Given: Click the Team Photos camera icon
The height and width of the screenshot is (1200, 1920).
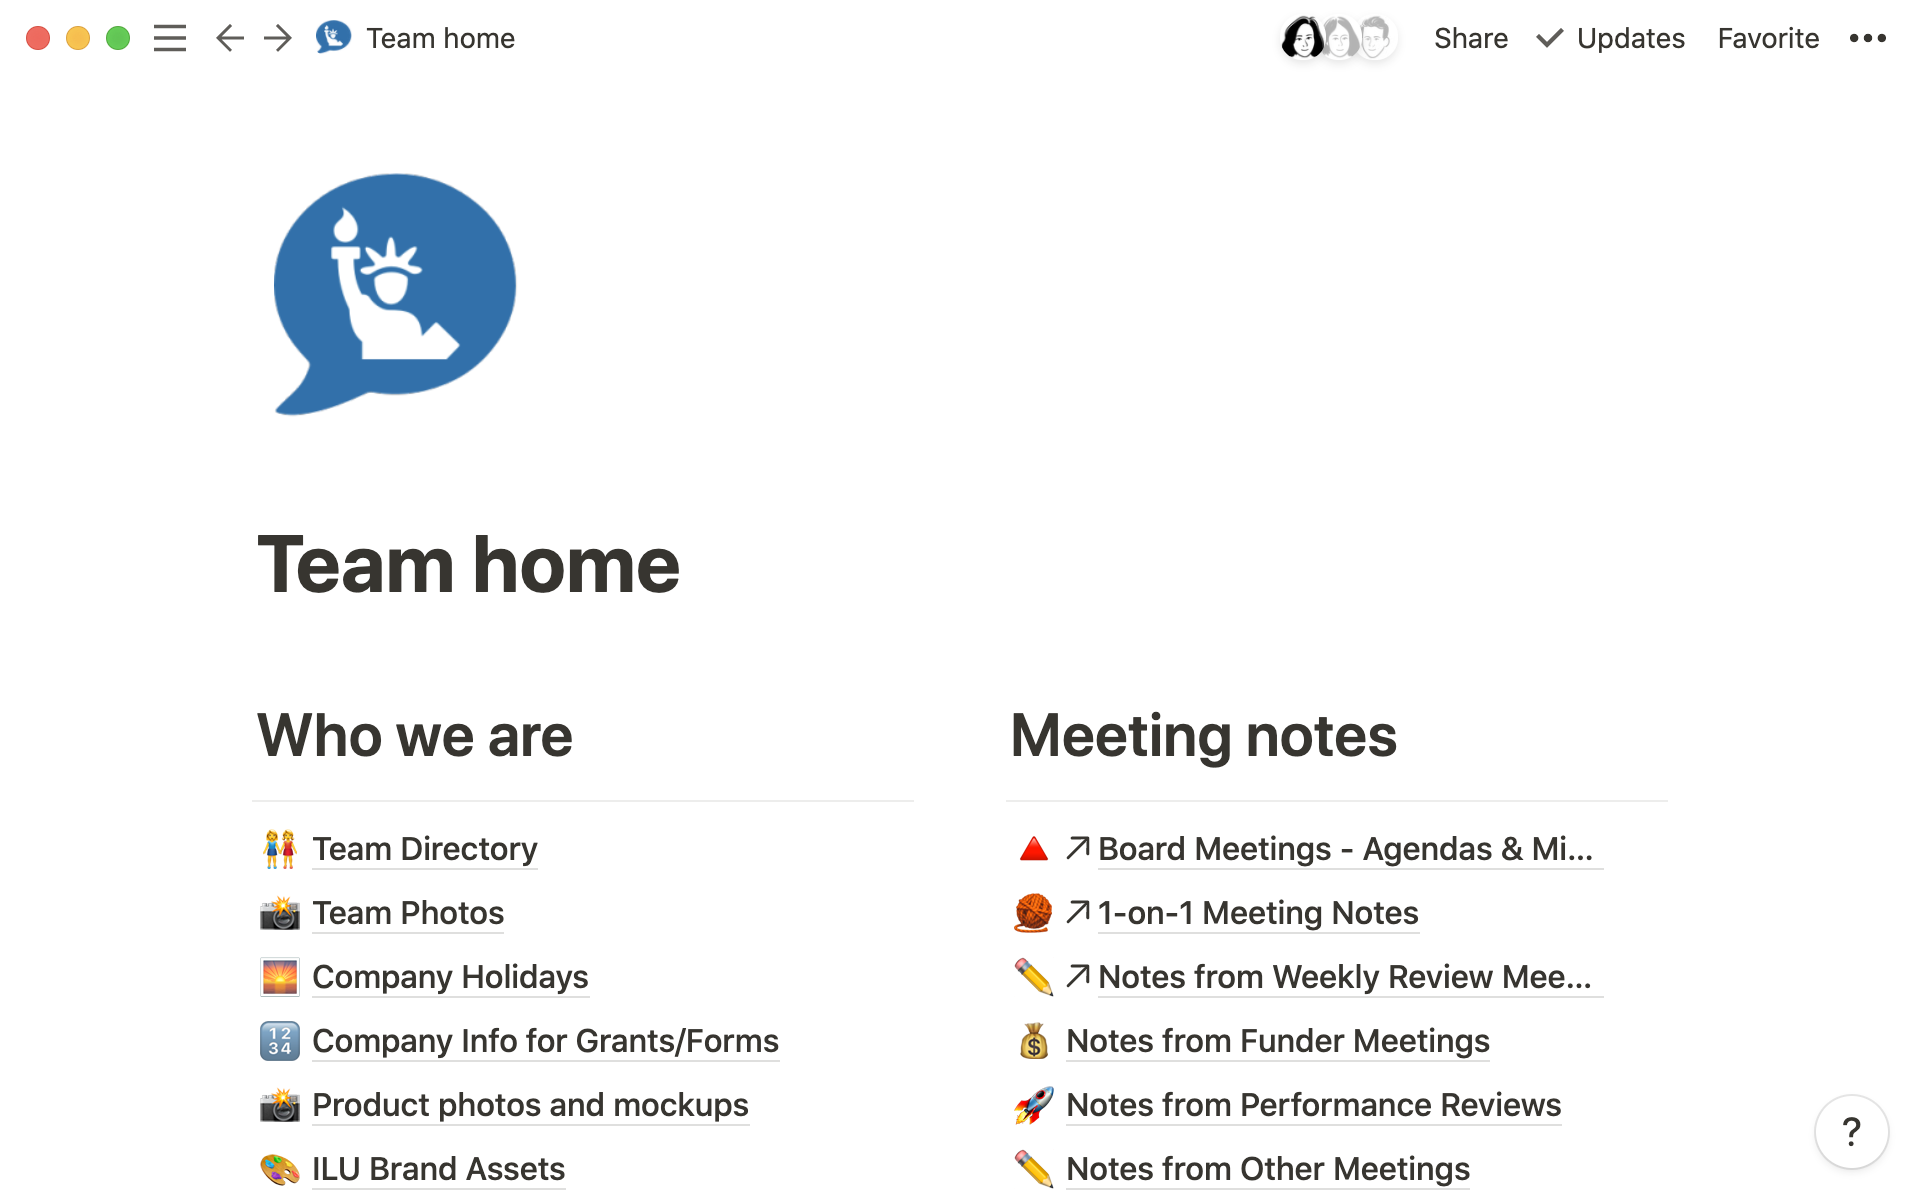Looking at the screenshot, I should click(x=280, y=913).
